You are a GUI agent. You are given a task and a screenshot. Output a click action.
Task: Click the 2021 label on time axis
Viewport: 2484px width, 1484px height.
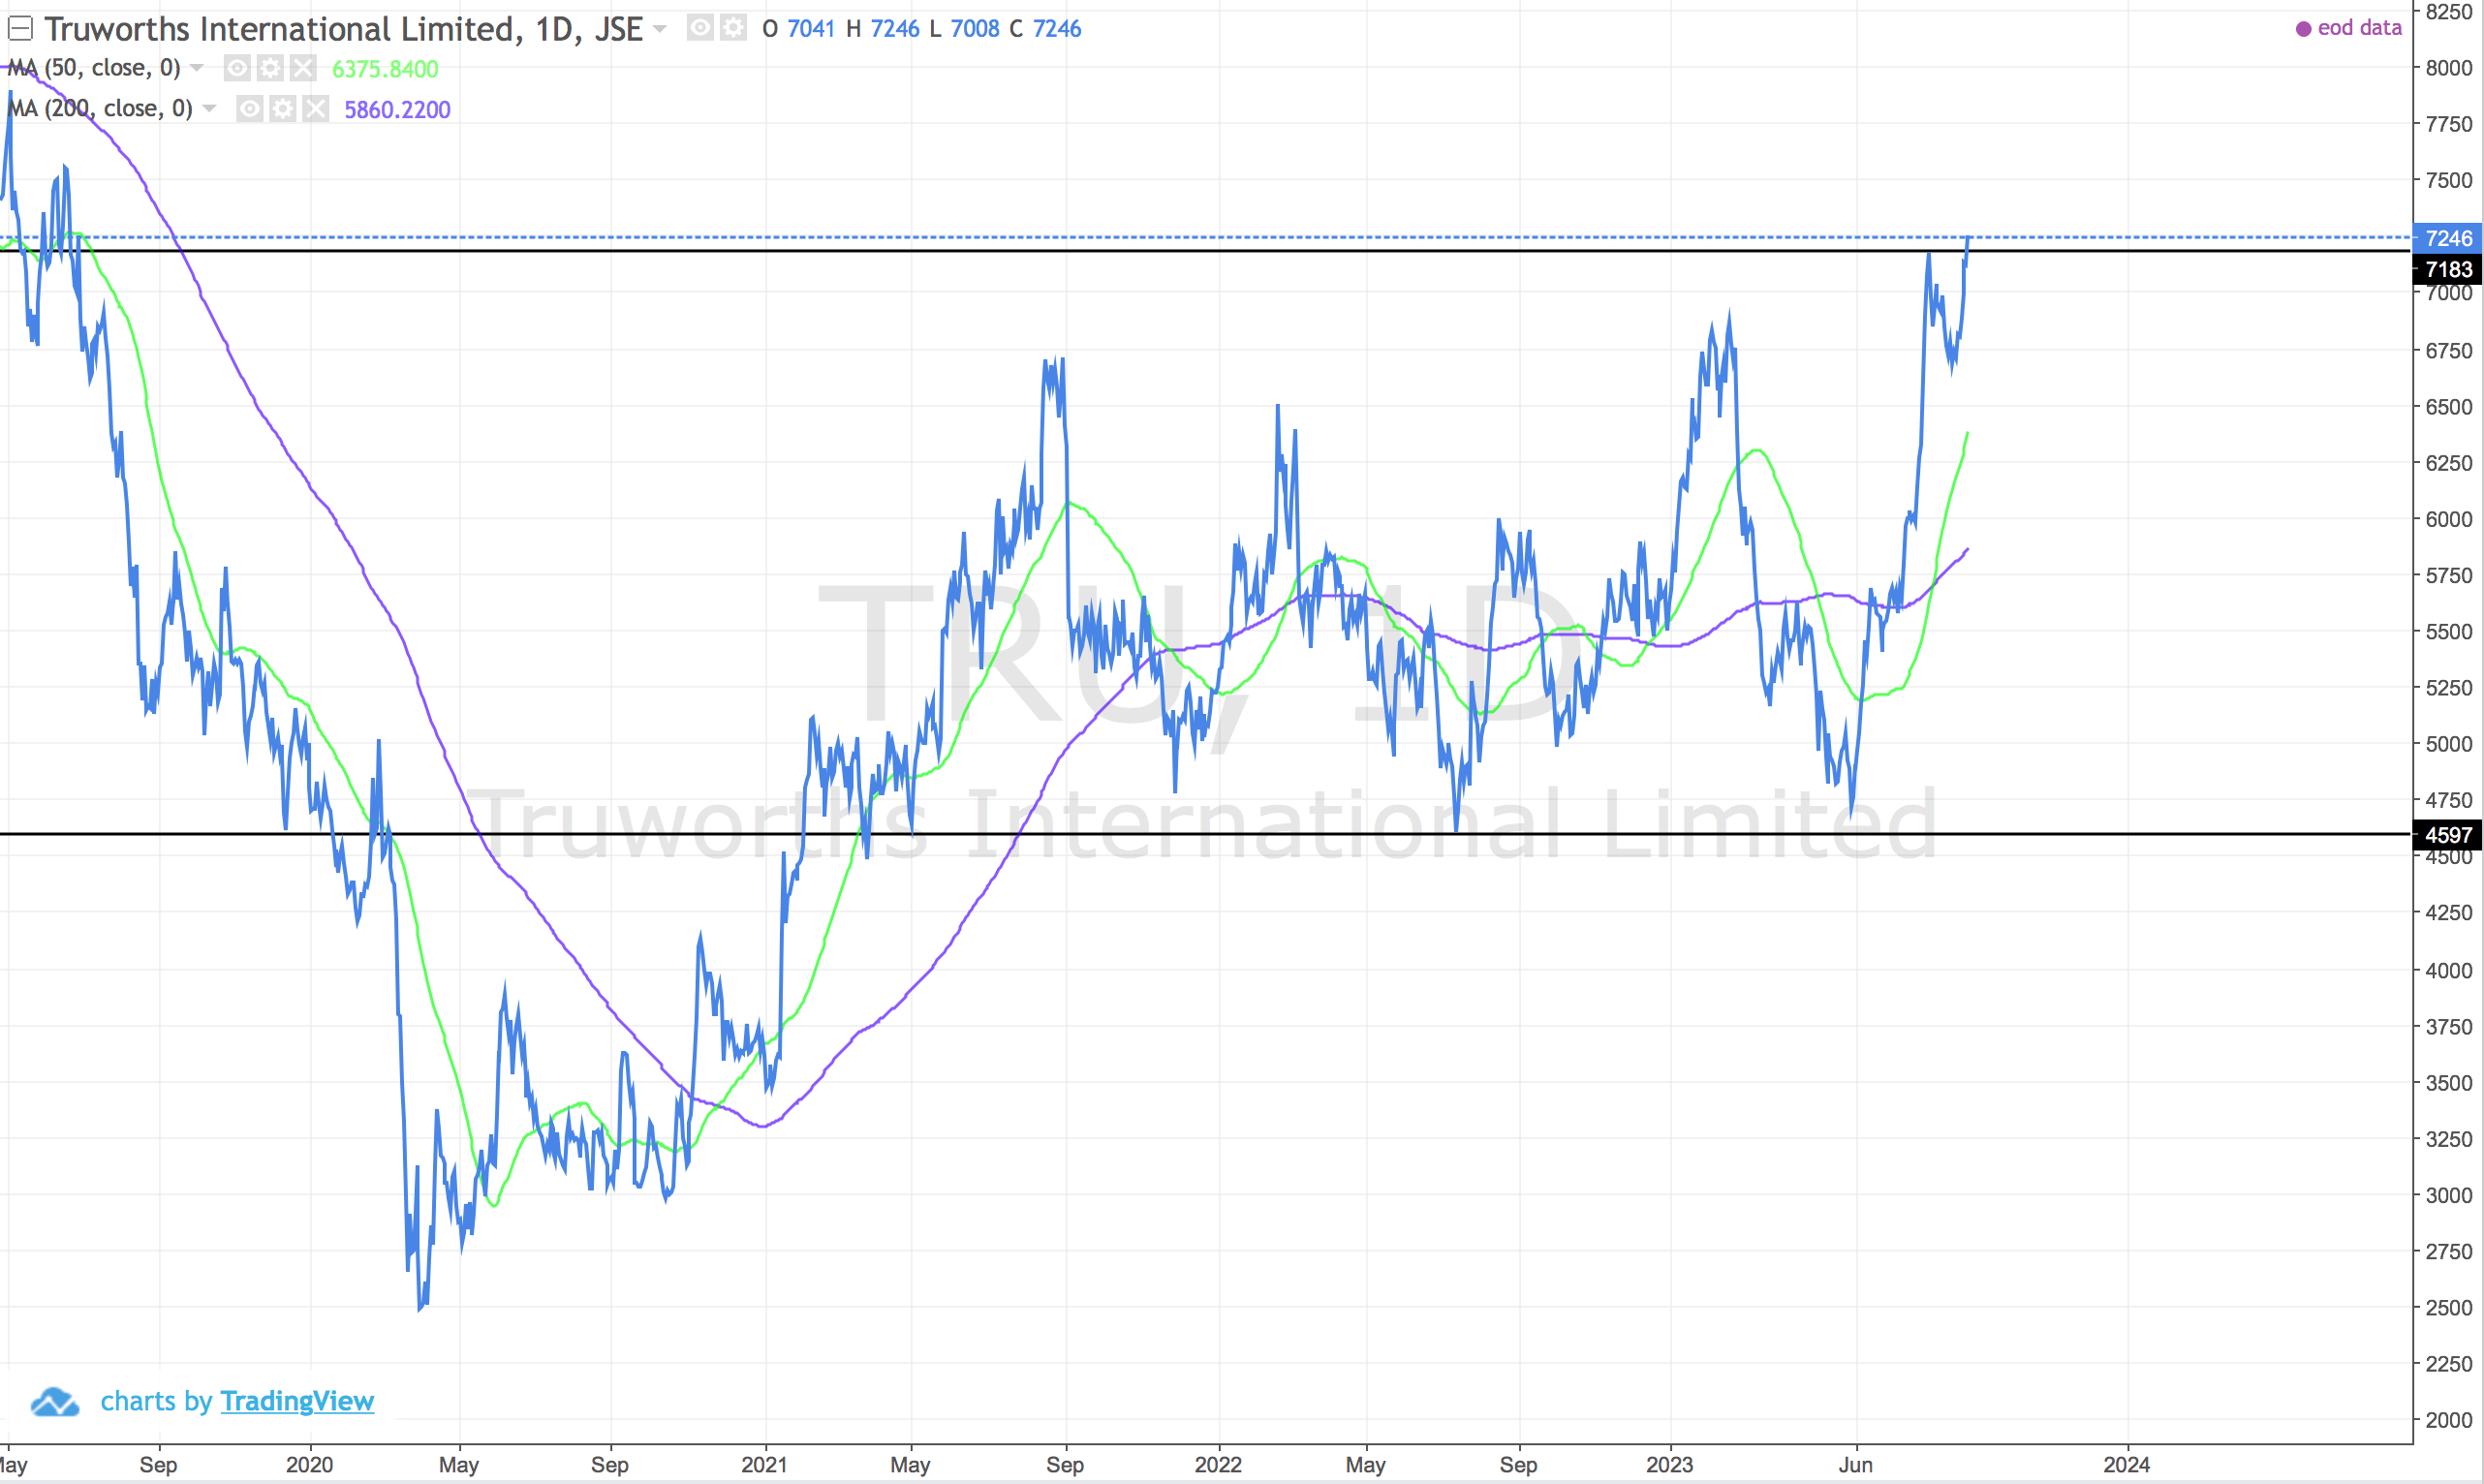tap(764, 1465)
